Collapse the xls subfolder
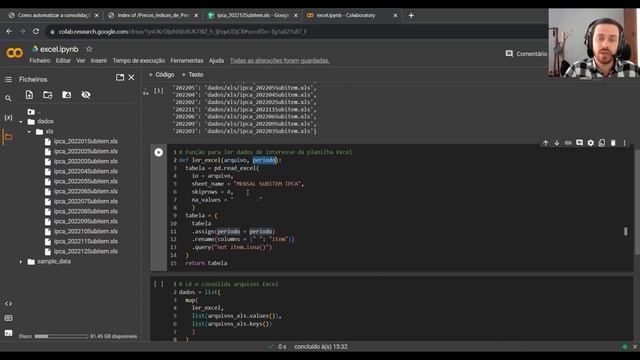The image size is (640, 360). pos(29,131)
